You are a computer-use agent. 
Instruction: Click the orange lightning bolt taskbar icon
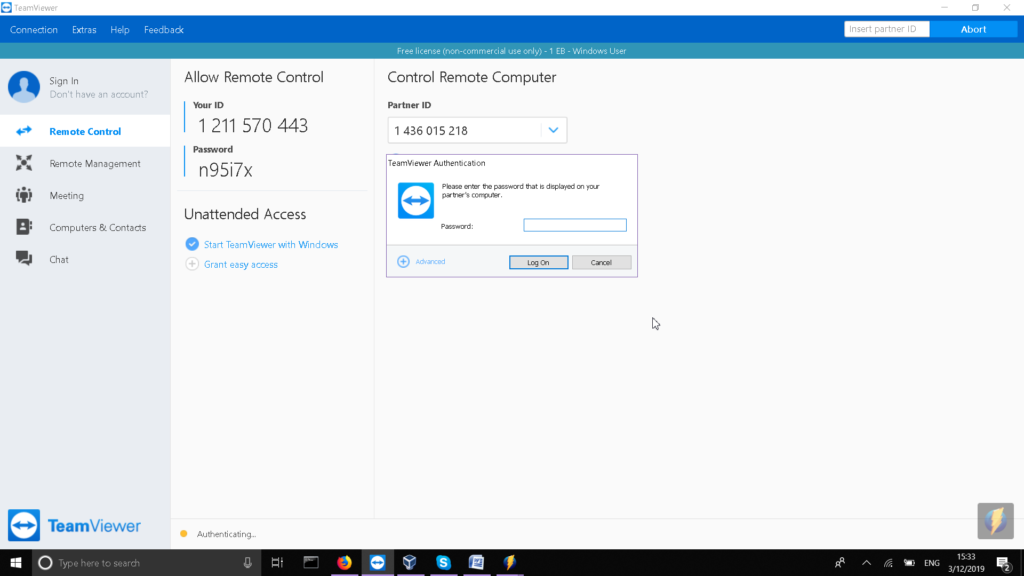(x=510, y=562)
